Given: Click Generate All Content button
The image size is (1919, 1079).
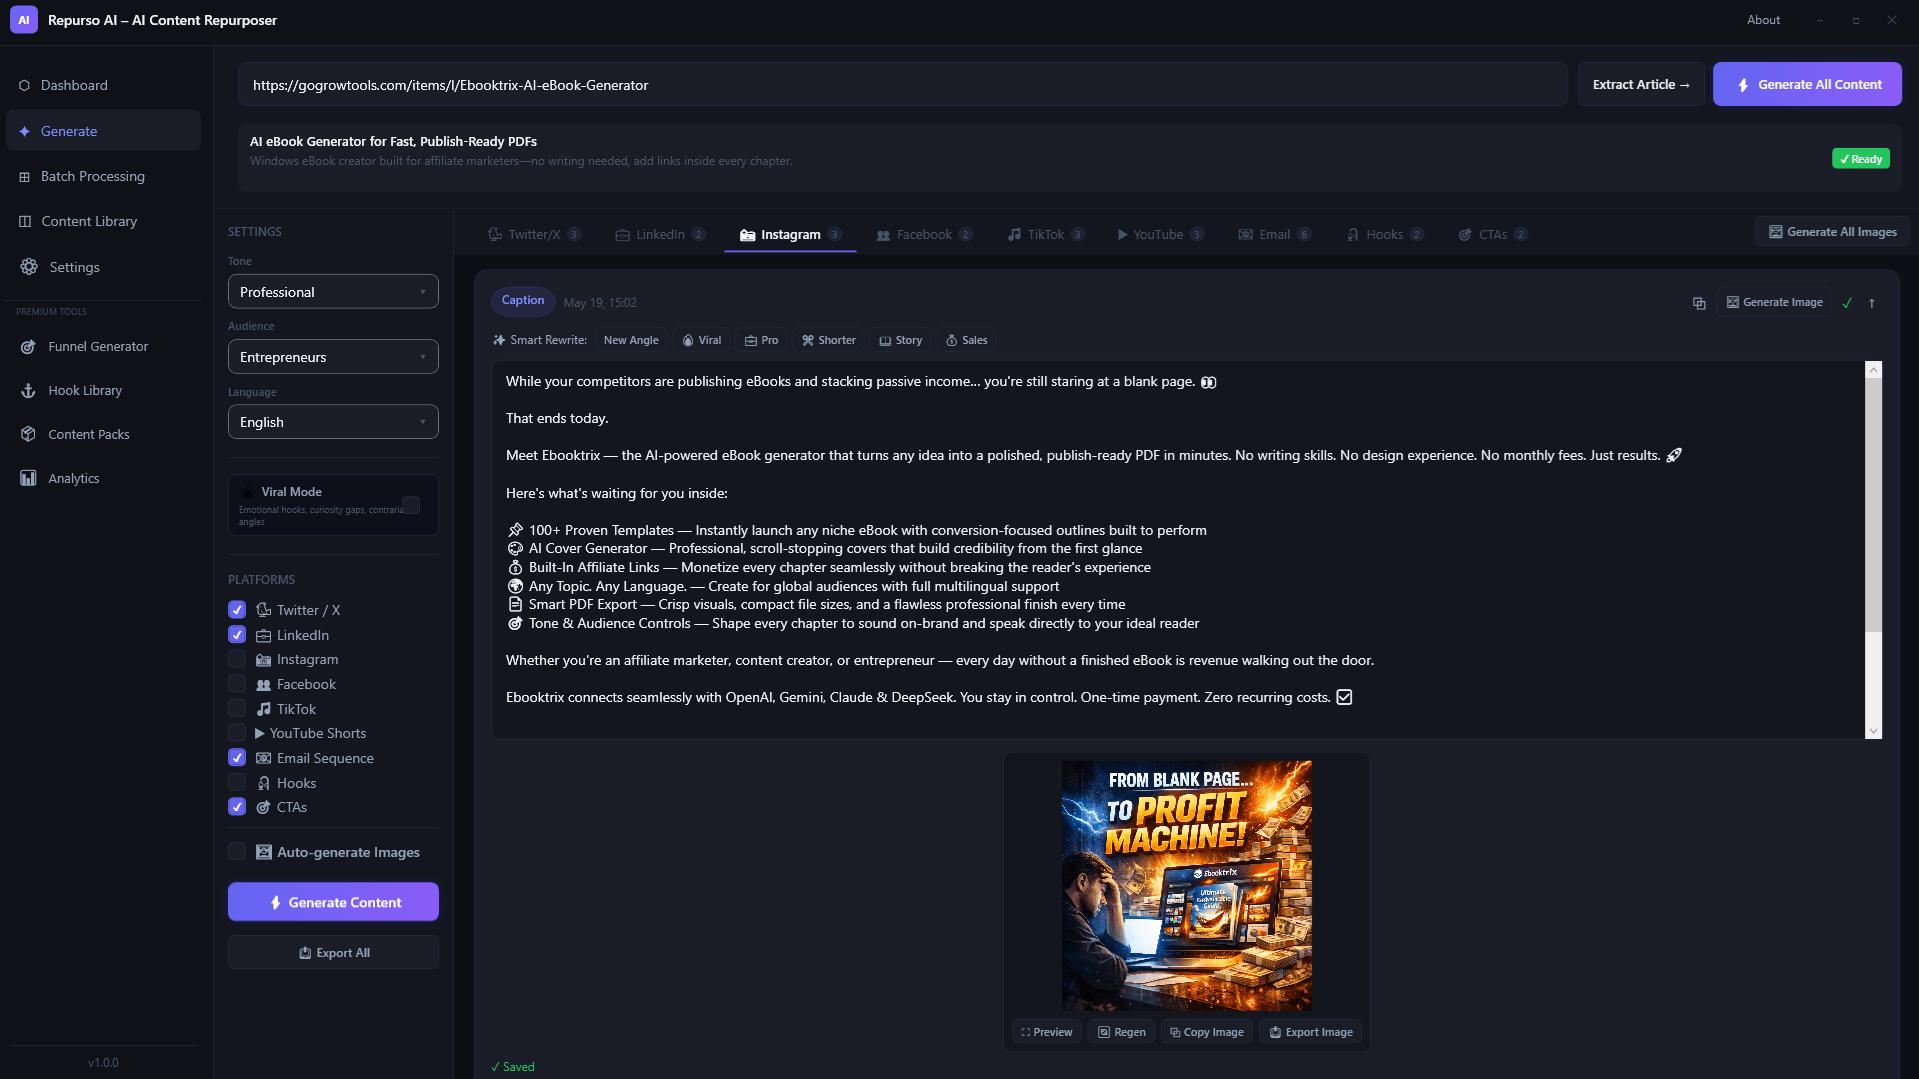Looking at the screenshot, I should [1807, 85].
